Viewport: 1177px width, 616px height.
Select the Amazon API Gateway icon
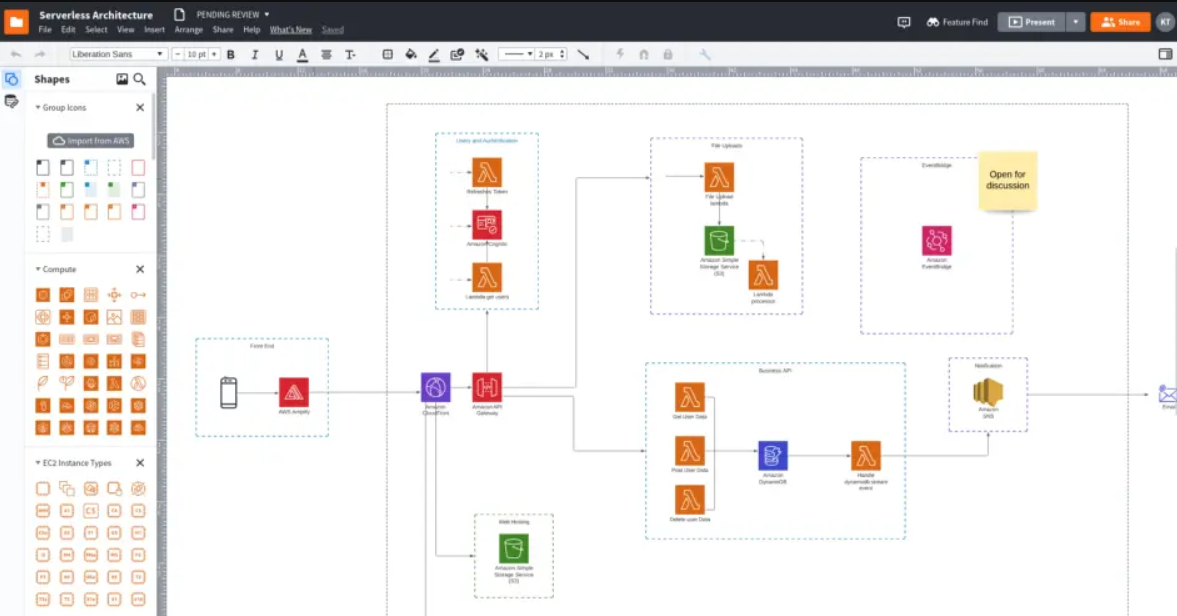click(x=486, y=388)
